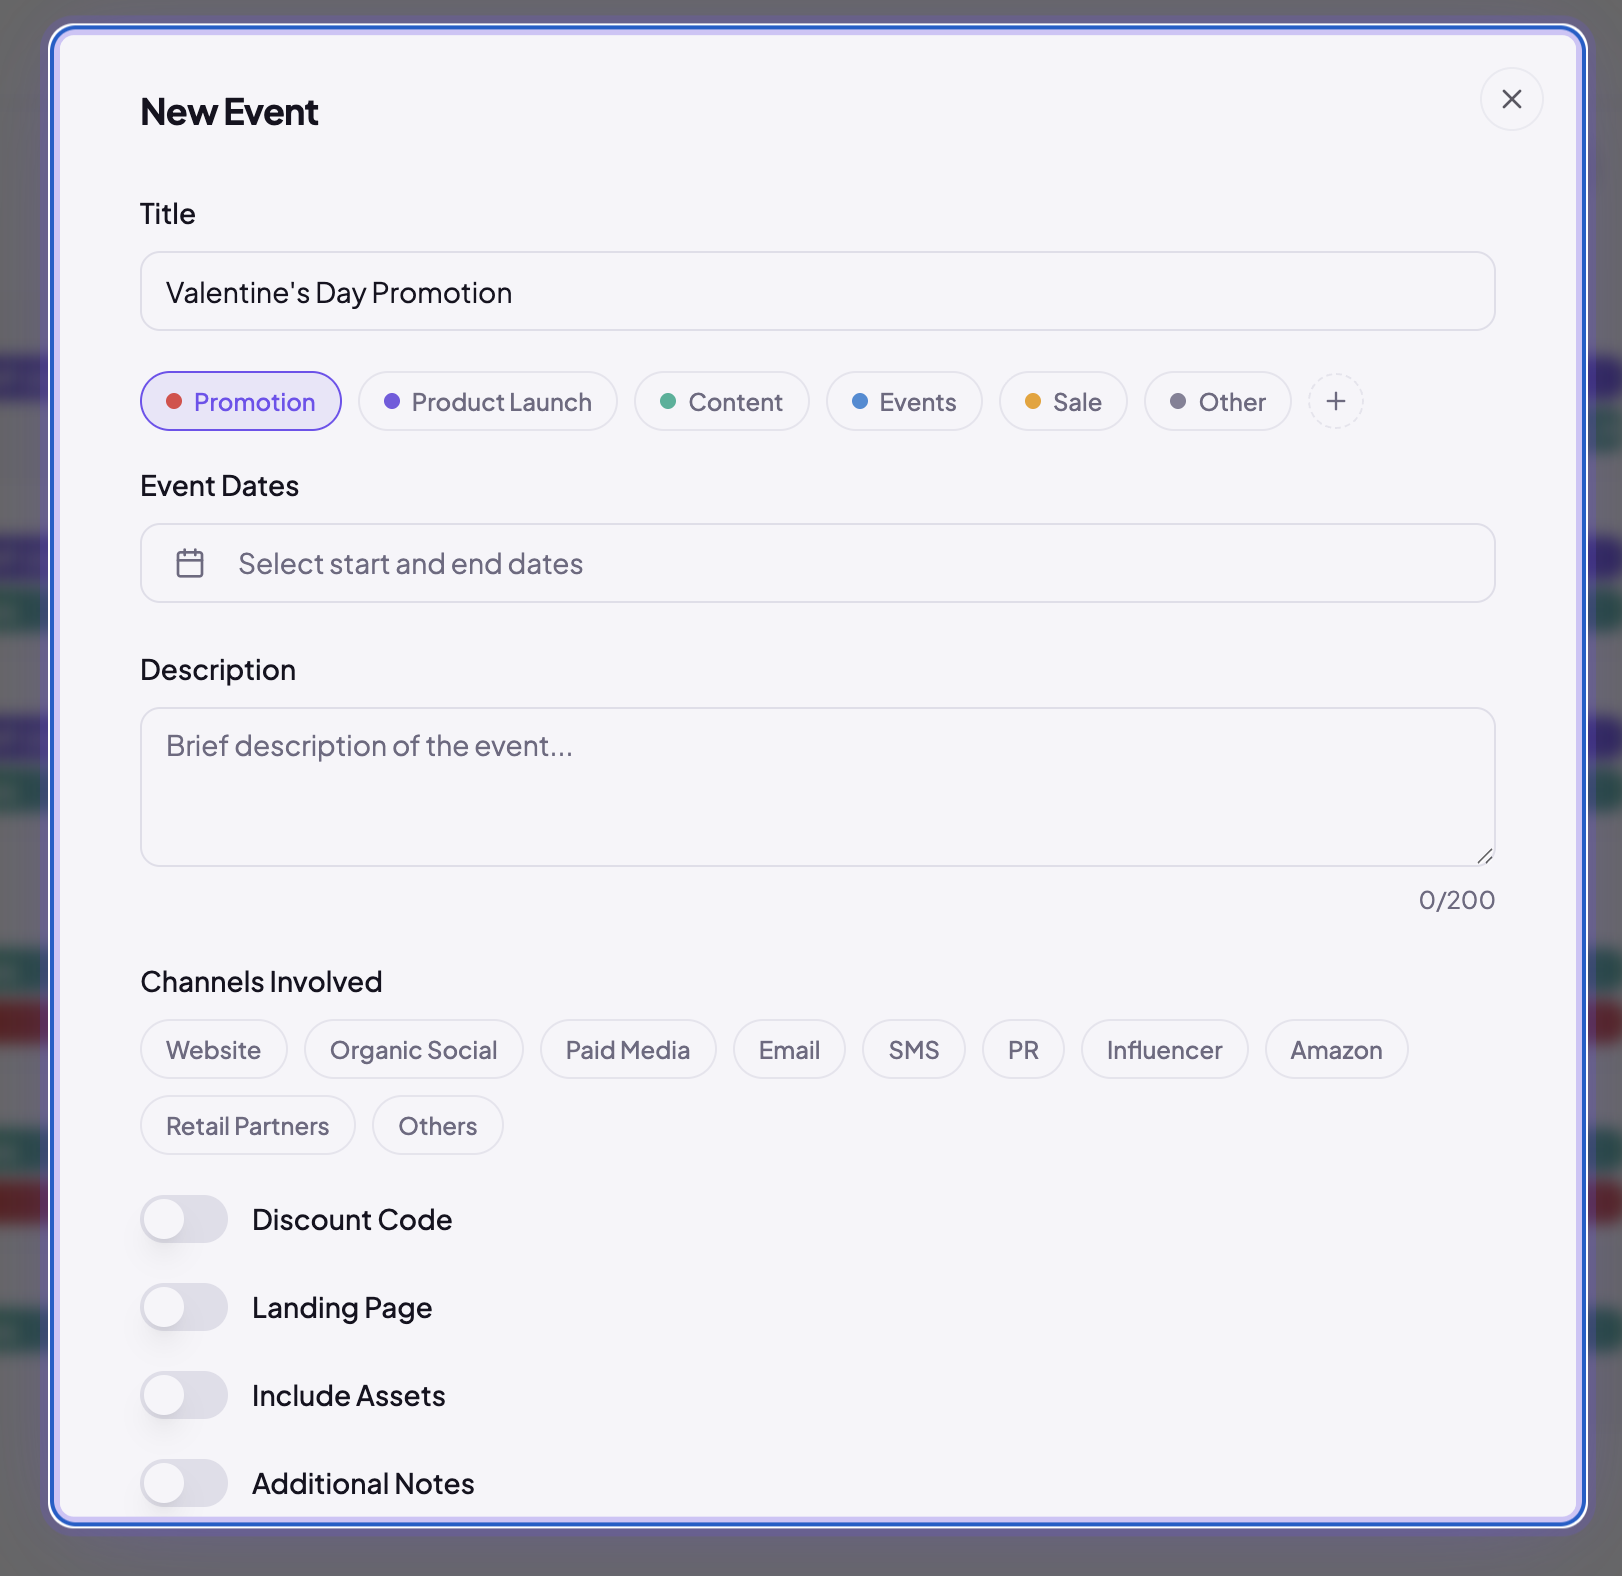Screen dimensions: 1622x1576
Task: Toggle the Retail Partners channel
Action: pyautogui.click(x=248, y=1125)
